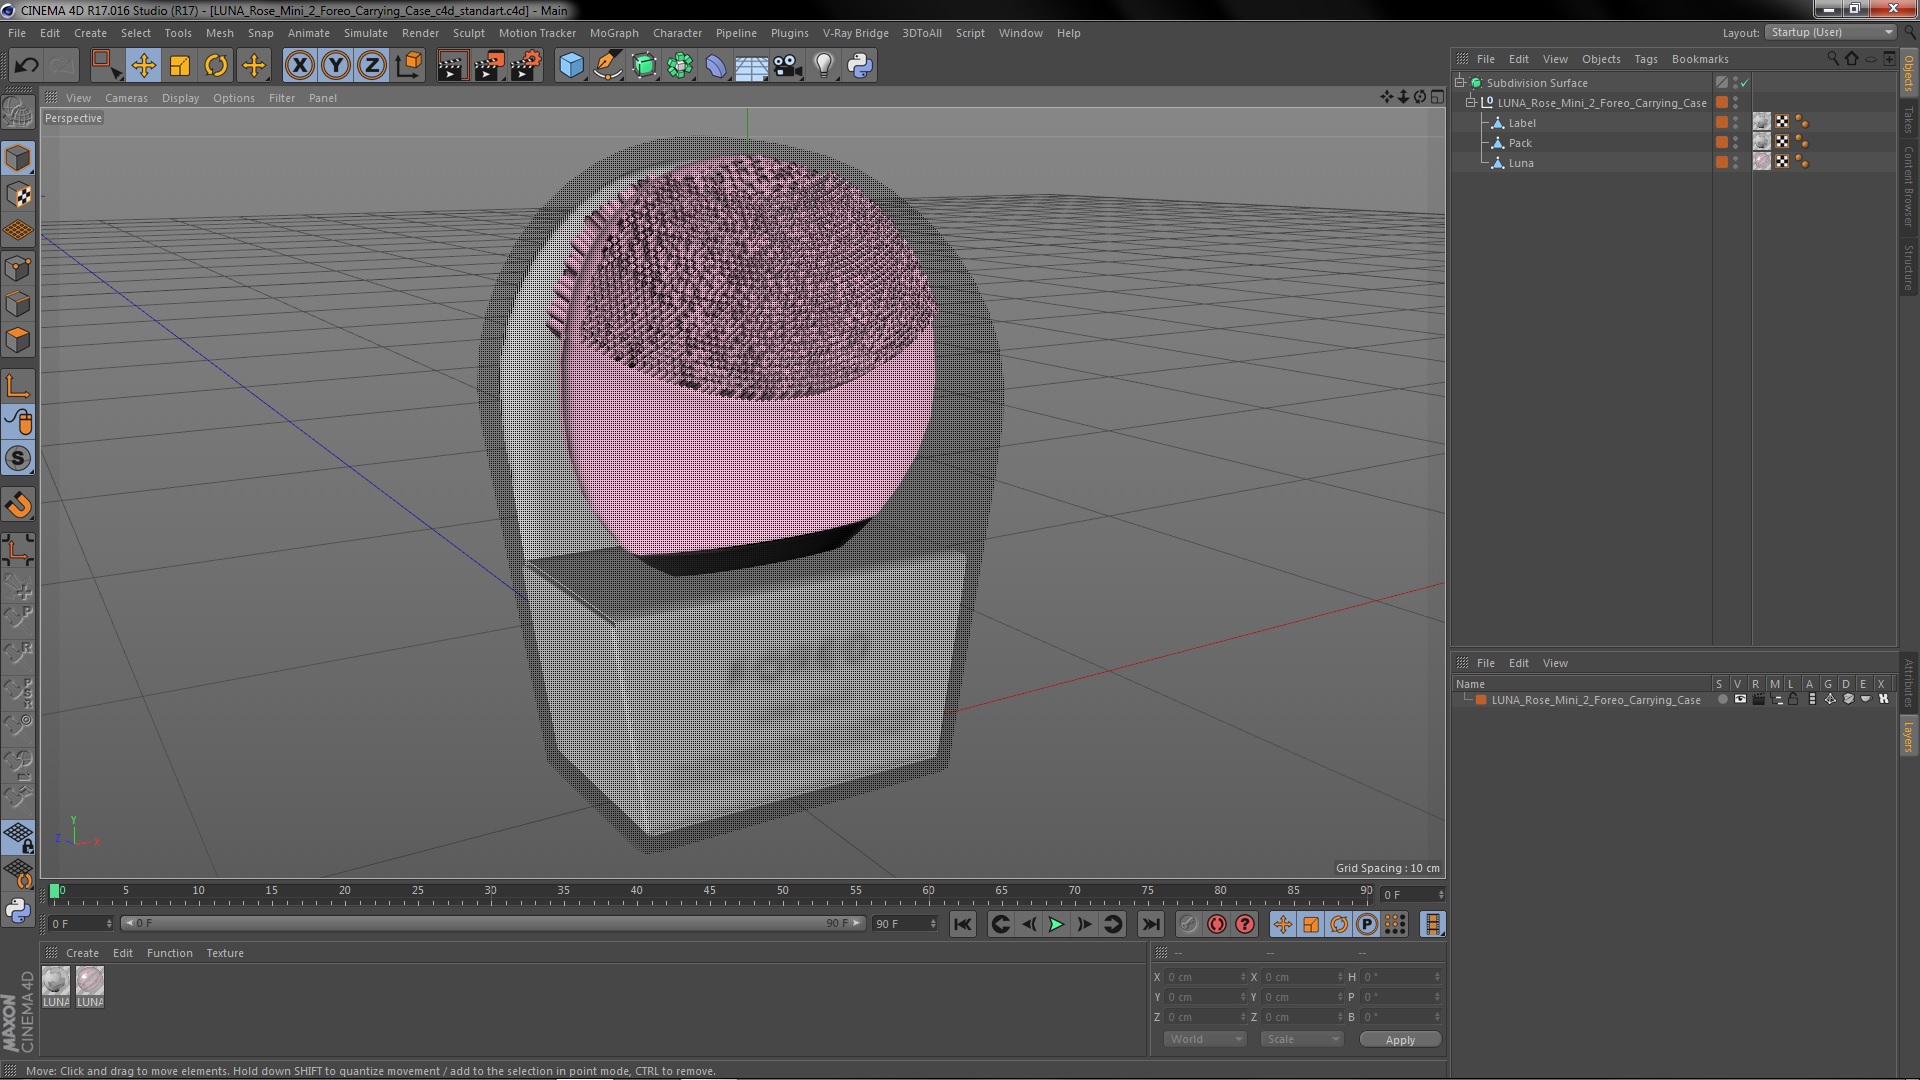Toggle X axis lock

299,66
